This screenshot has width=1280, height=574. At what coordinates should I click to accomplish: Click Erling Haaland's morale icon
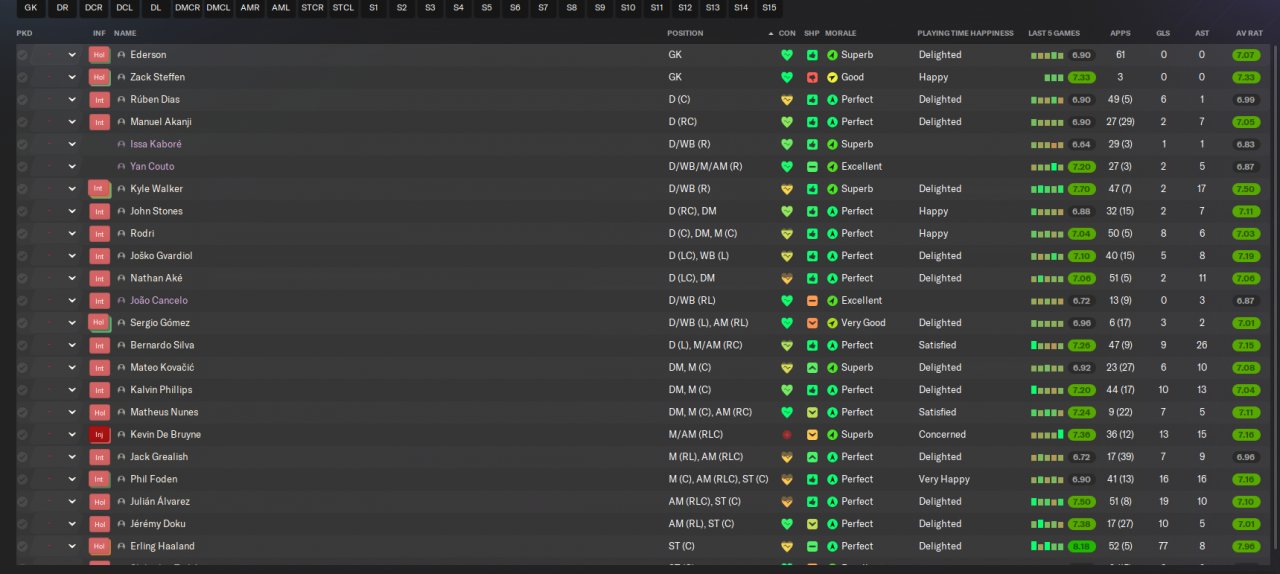[832, 547]
